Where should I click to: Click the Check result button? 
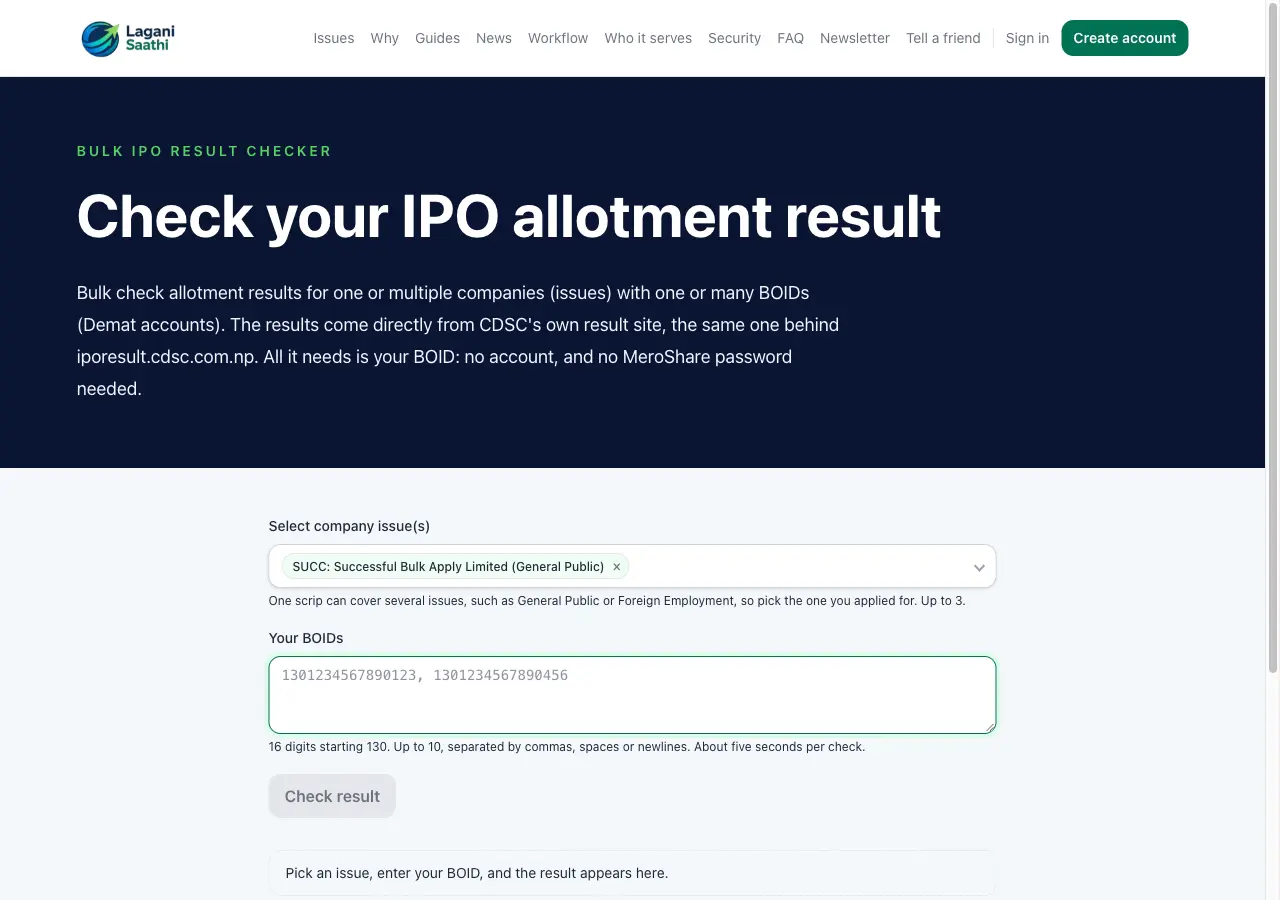(332, 796)
